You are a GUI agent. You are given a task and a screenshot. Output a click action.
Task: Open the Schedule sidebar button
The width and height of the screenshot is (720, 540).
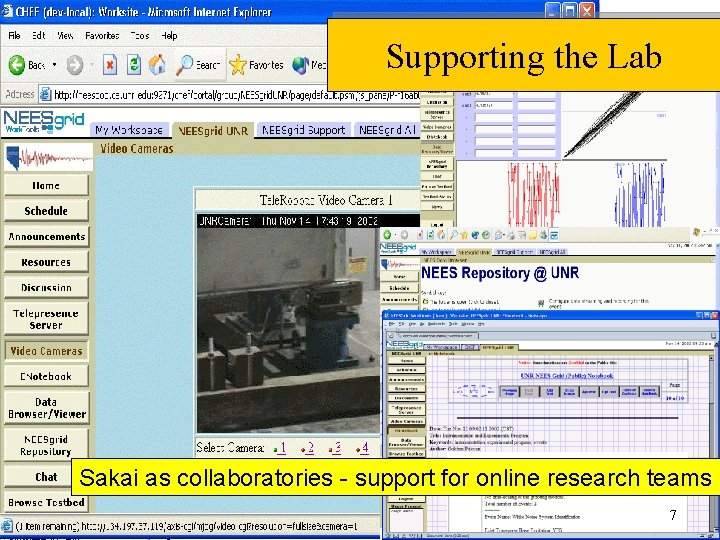tap(46, 211)
